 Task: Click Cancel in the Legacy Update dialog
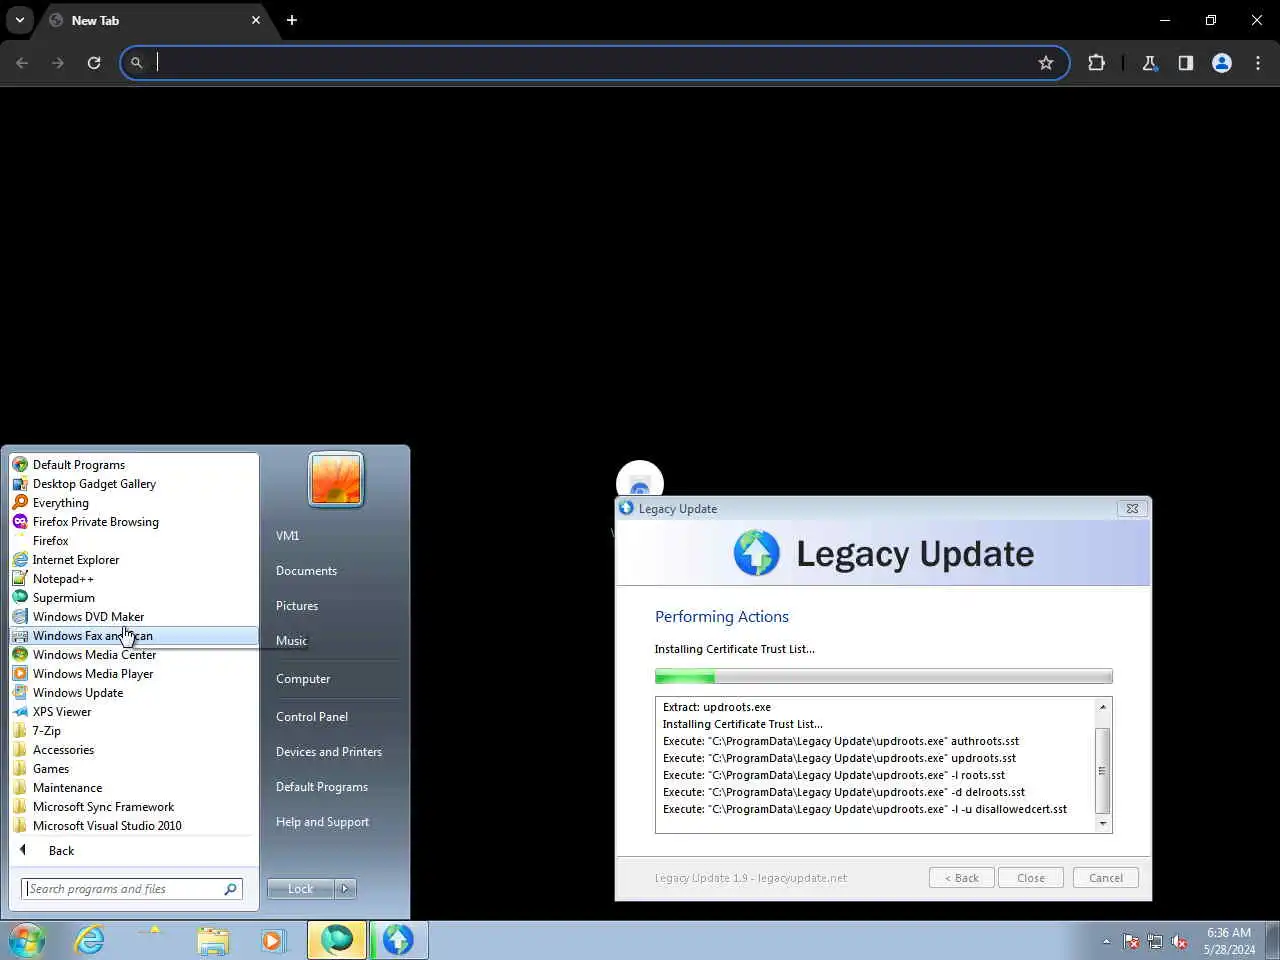pyautogui.click(x=1106, y=878)
